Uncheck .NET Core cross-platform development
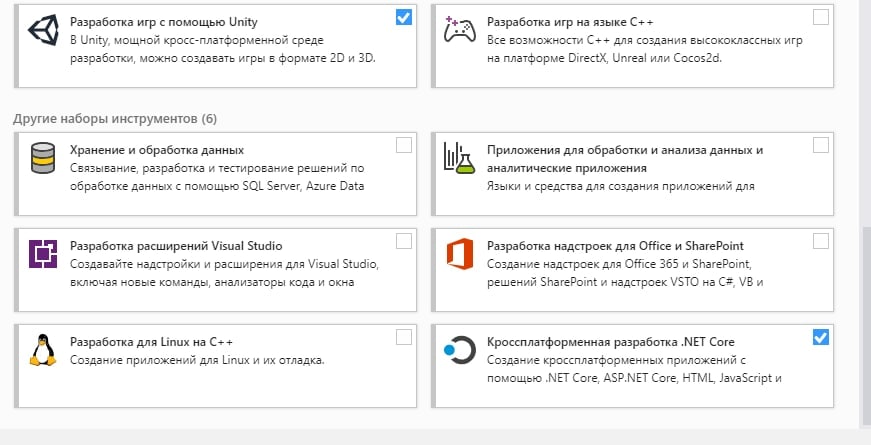This screenshot has width=871, height=445. click(x=821, y=337)
